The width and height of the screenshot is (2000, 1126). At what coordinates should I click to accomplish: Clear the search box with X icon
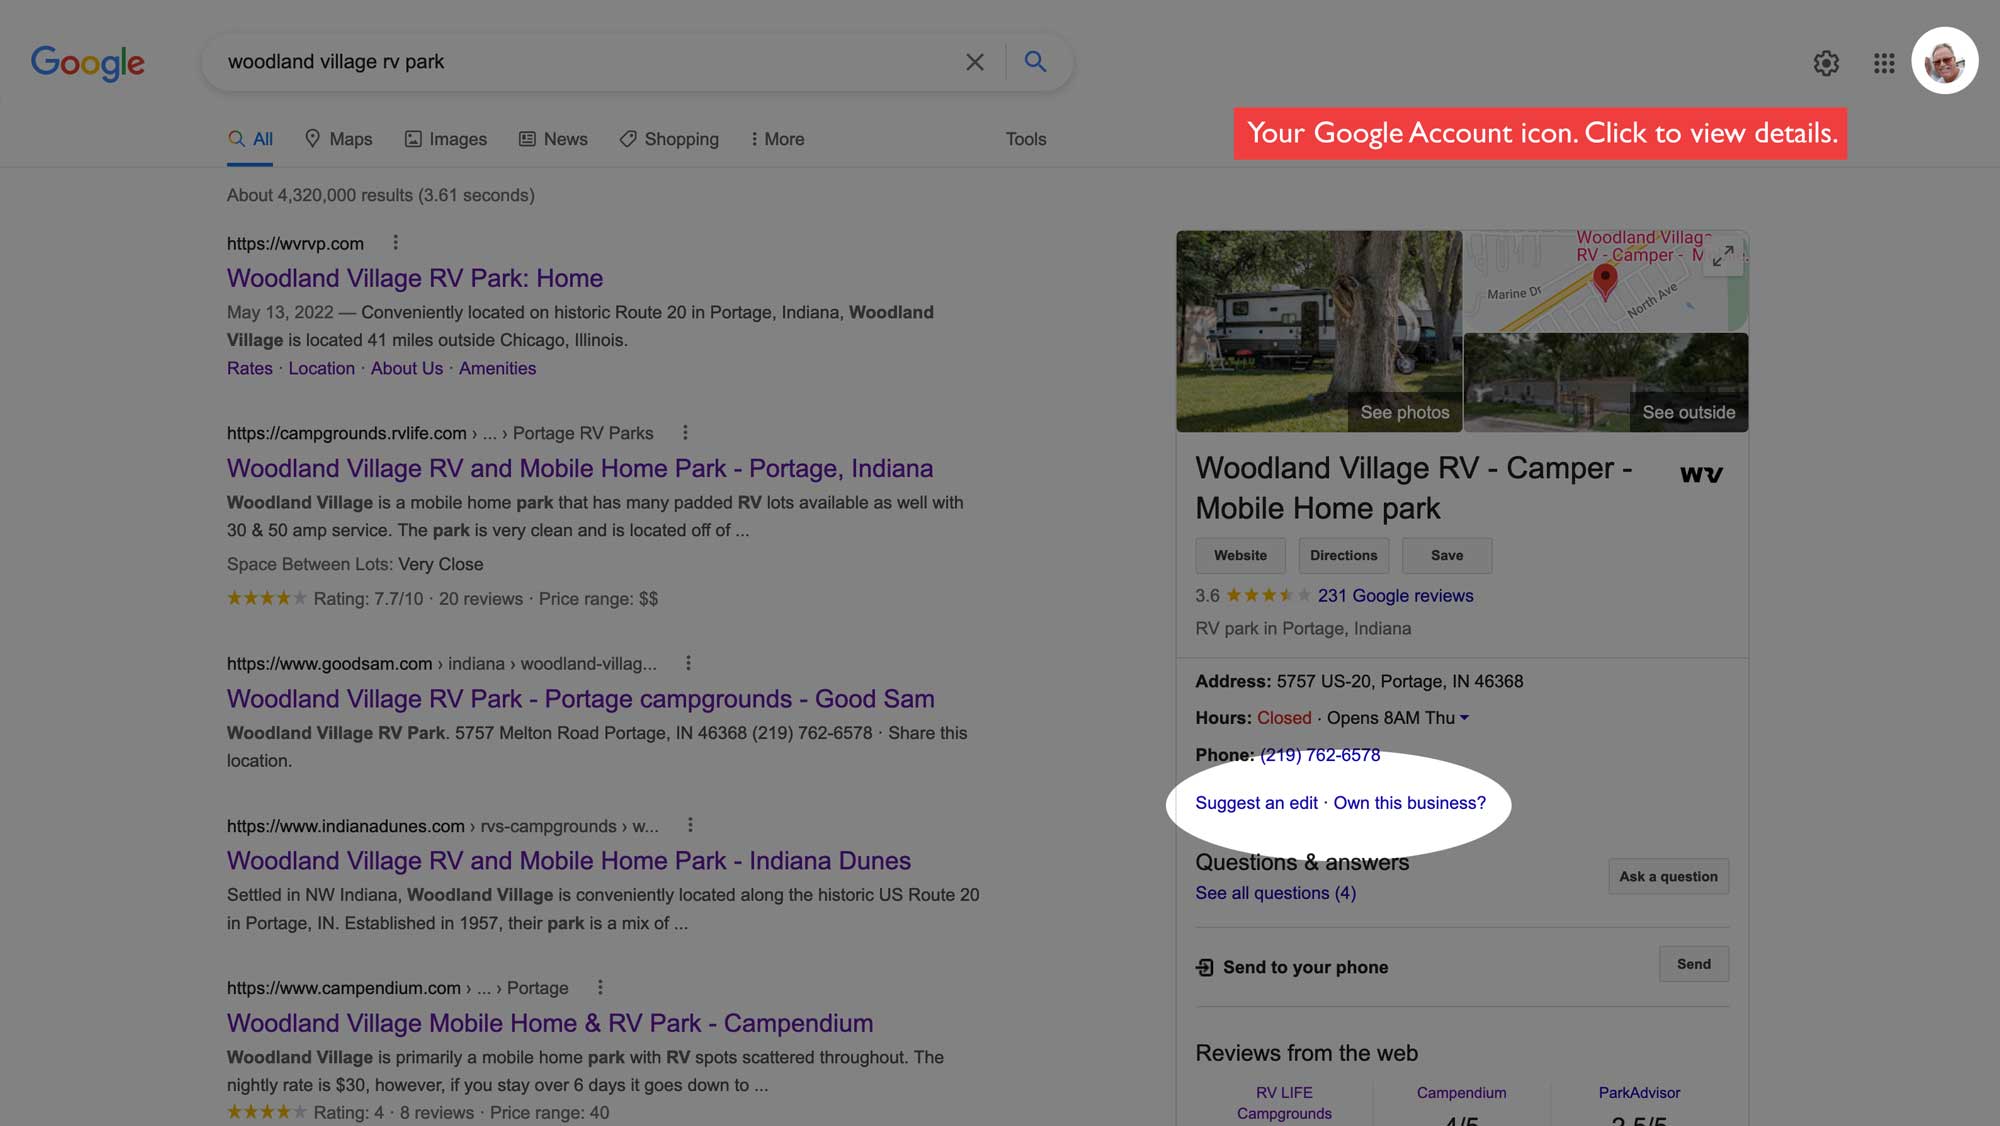[975, 62]
